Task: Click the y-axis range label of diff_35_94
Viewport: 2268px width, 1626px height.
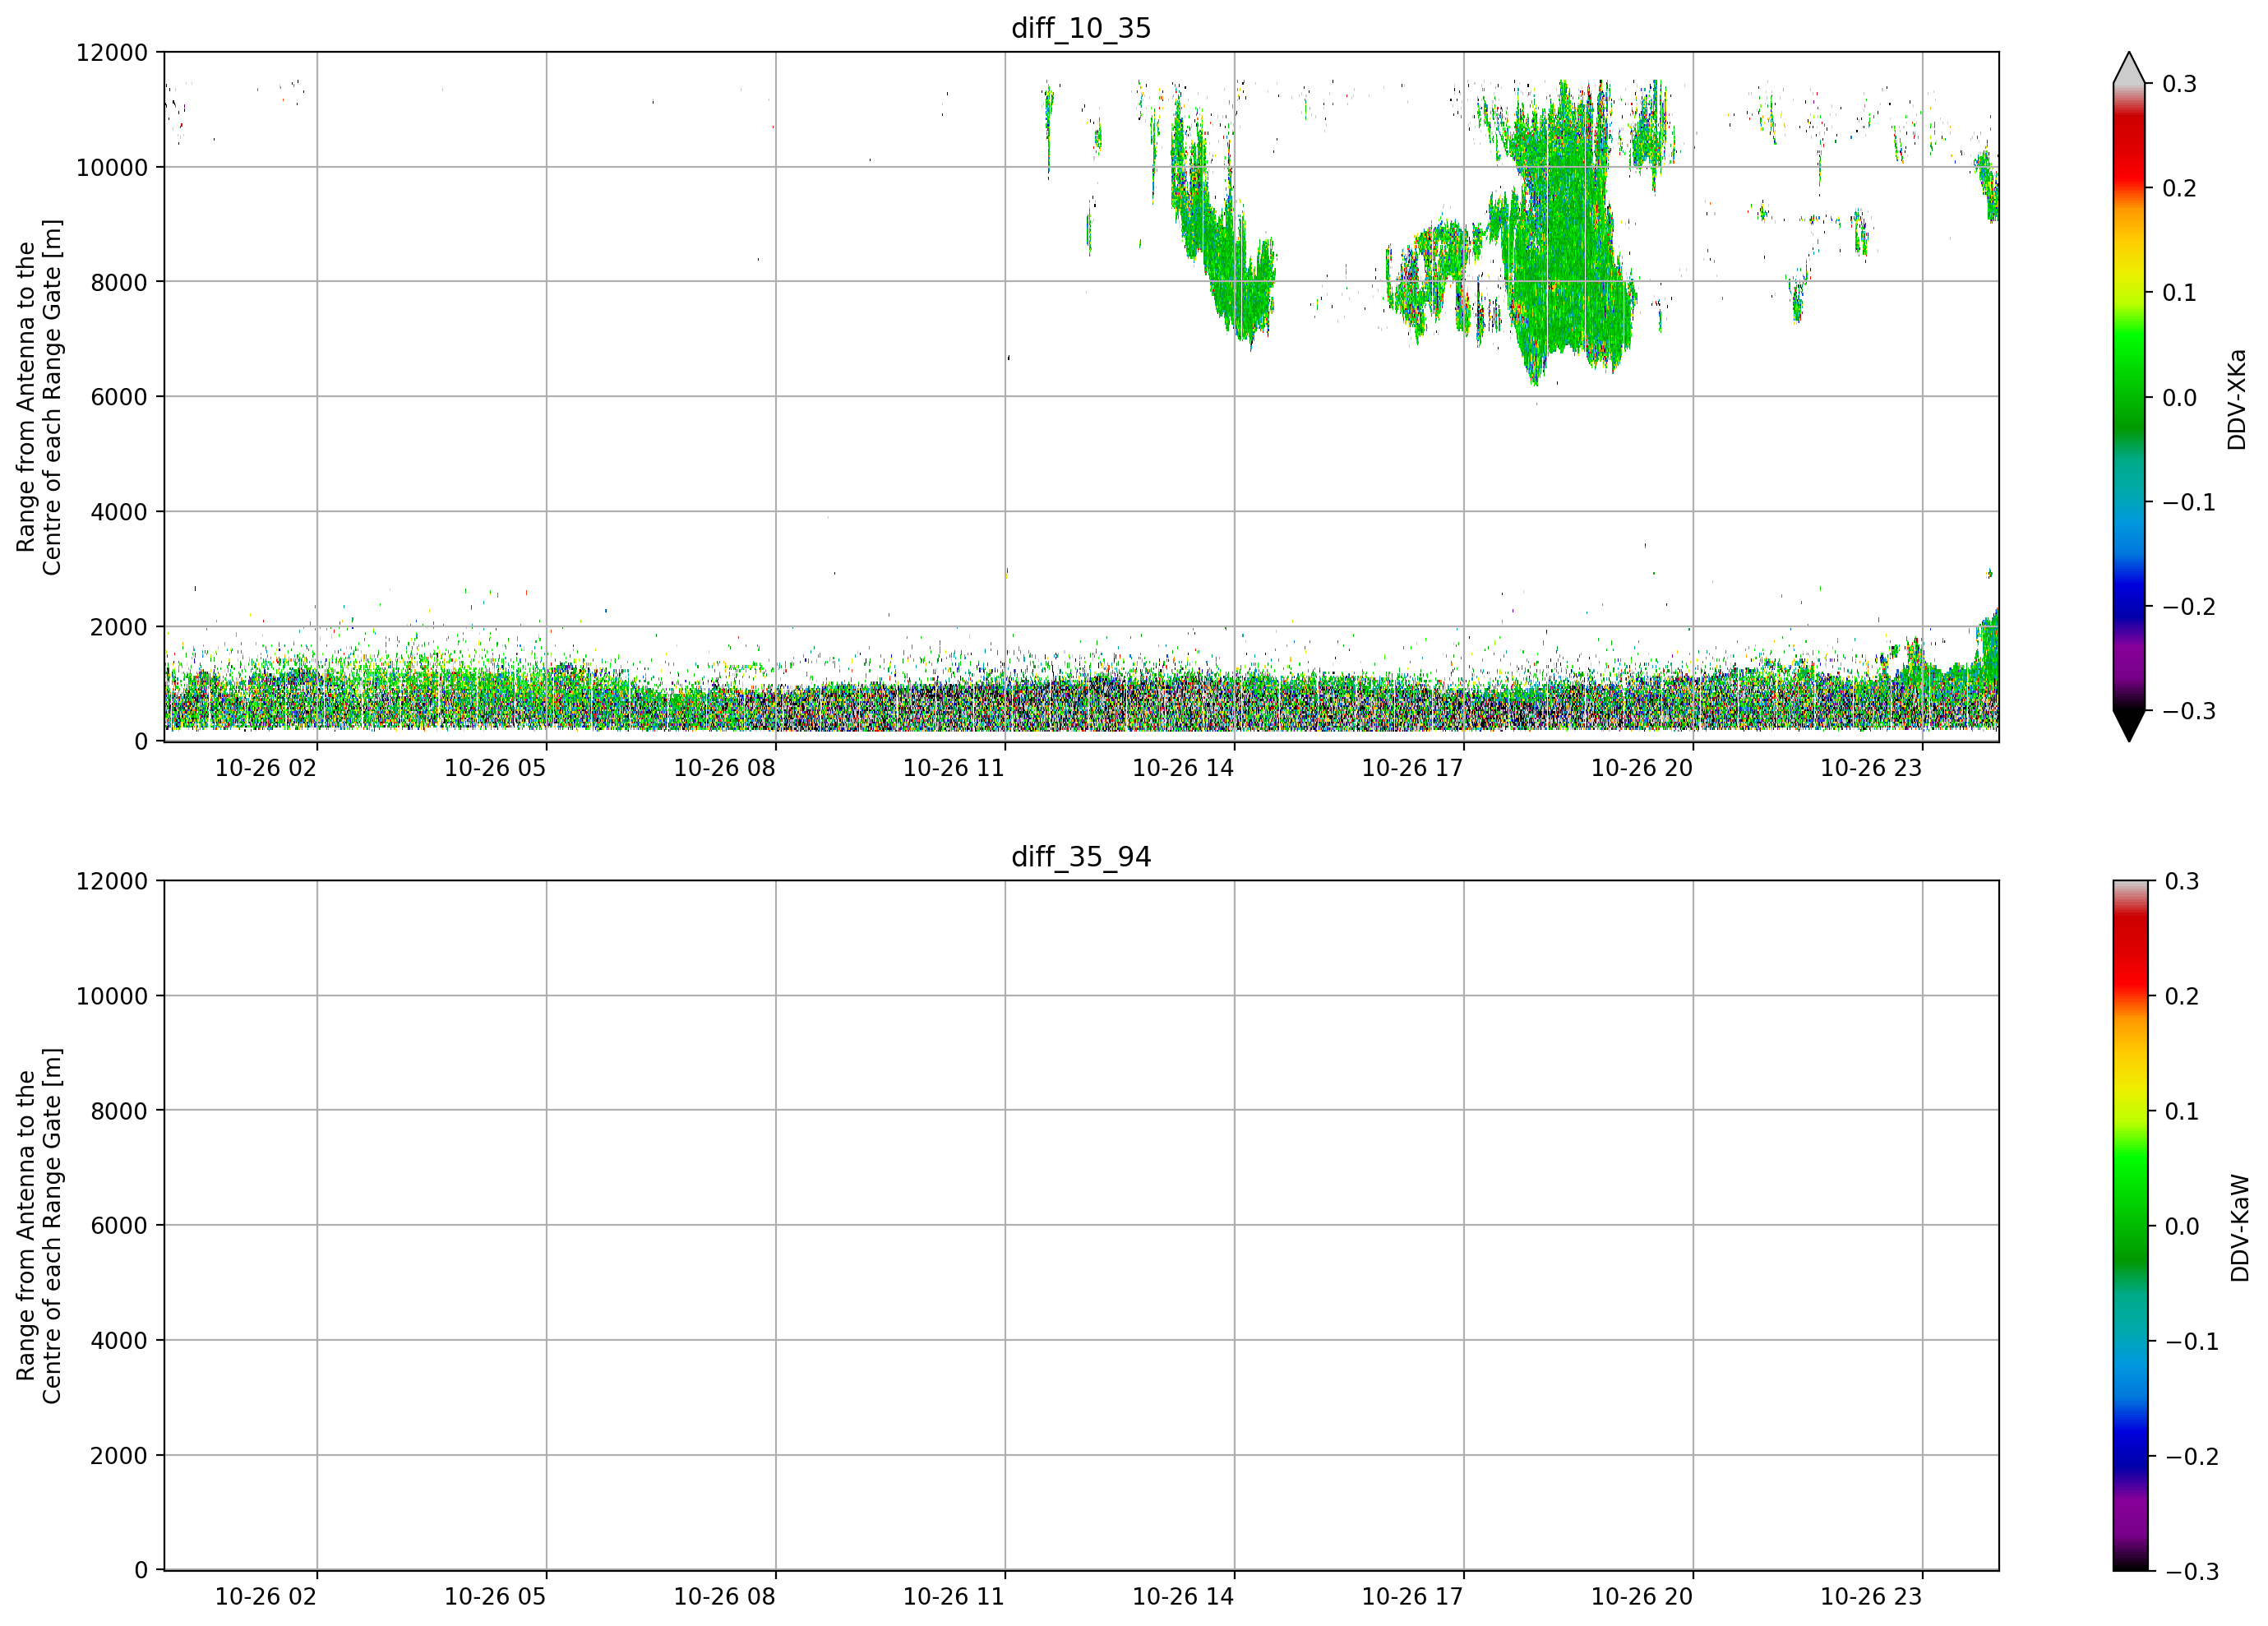Action: point(39,1226)
